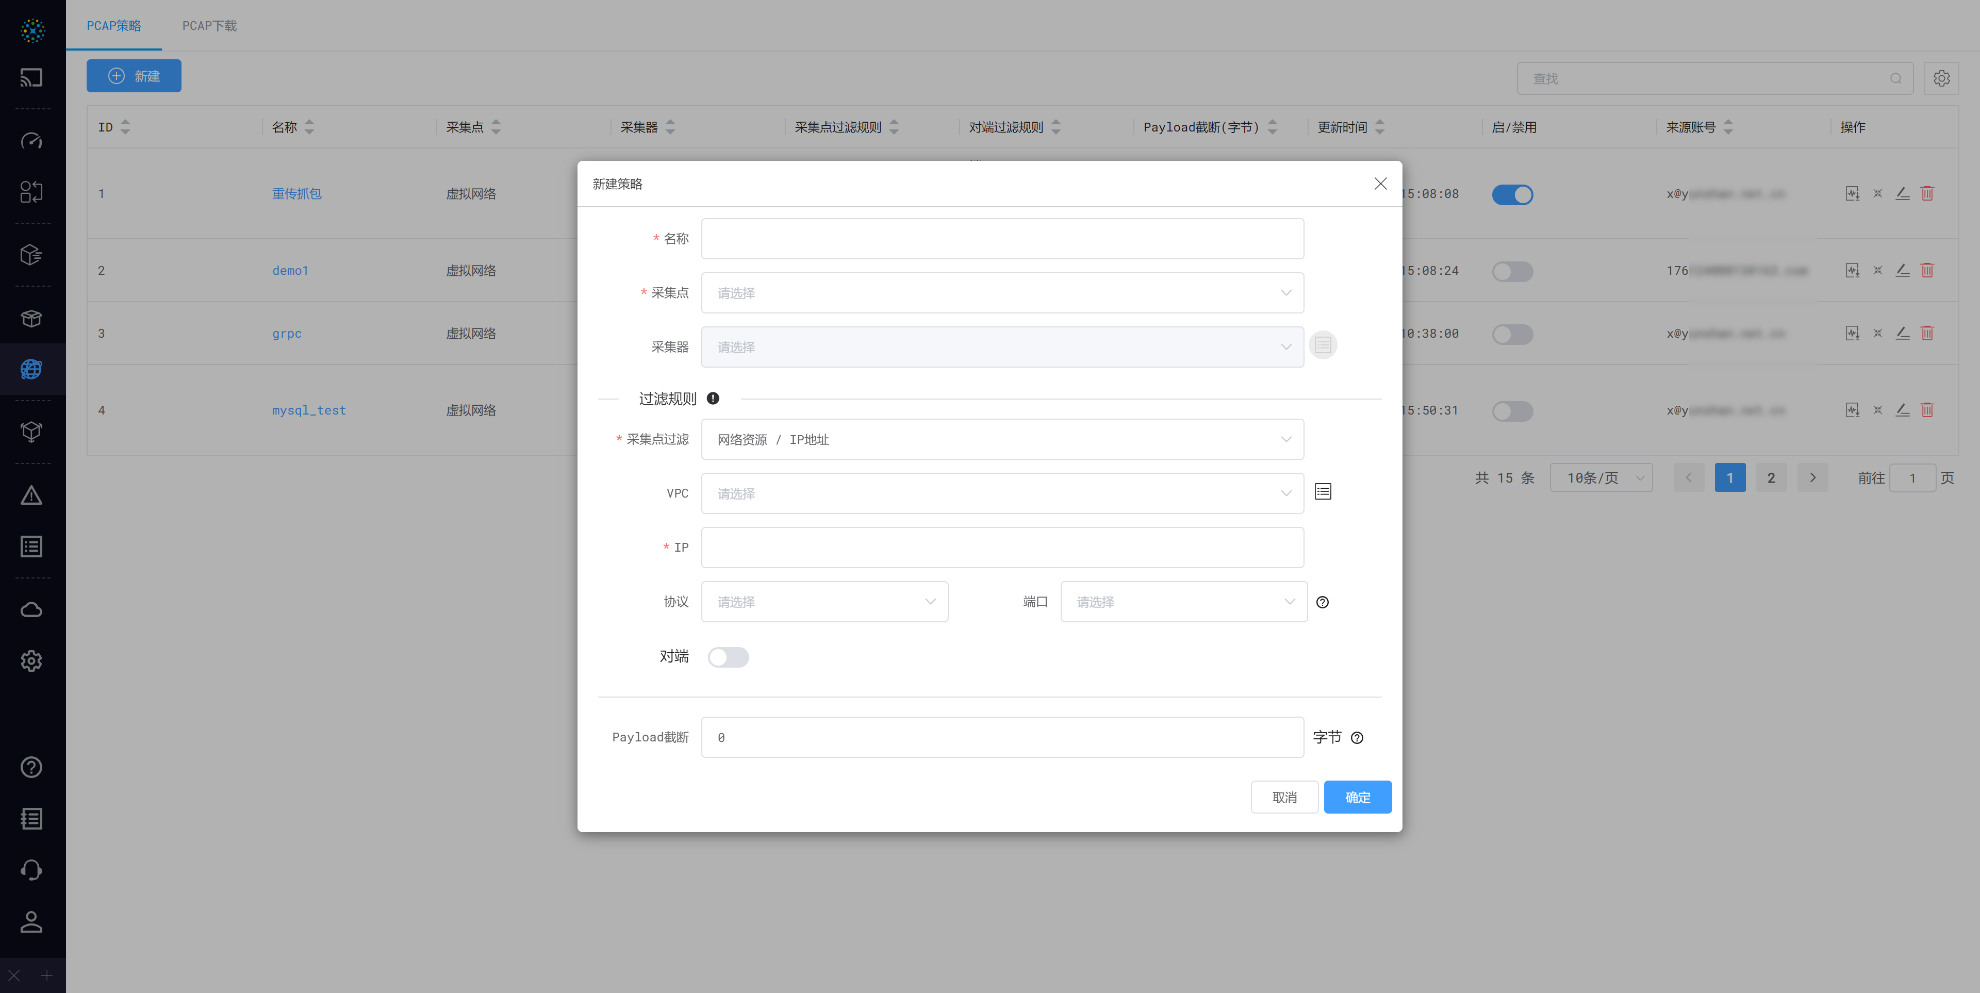Click the 确定 confirm button
Viewport: 1980px width, 993px height.
coord(1357,797)
